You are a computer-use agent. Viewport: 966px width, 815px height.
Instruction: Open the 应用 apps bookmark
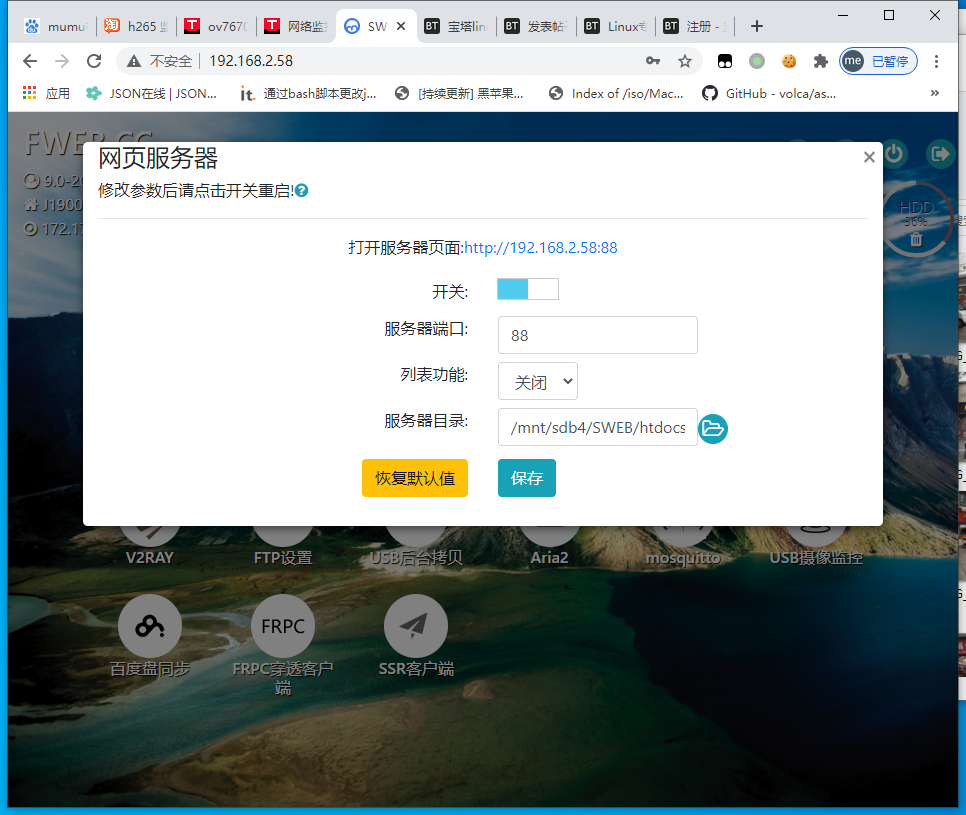coord(46,93)
